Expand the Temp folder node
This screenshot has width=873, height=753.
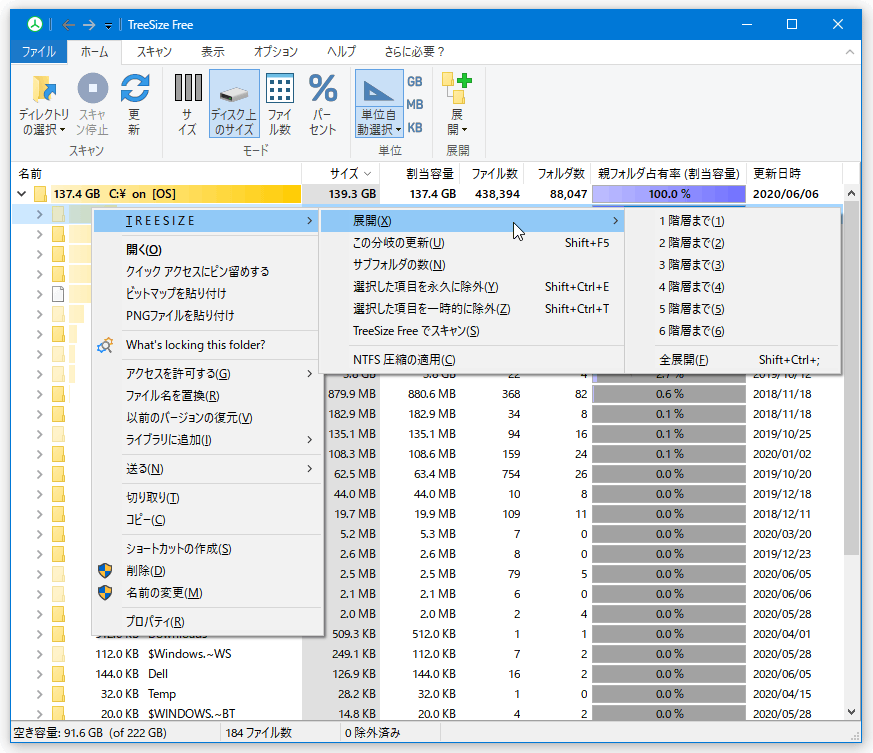[40, 694]
